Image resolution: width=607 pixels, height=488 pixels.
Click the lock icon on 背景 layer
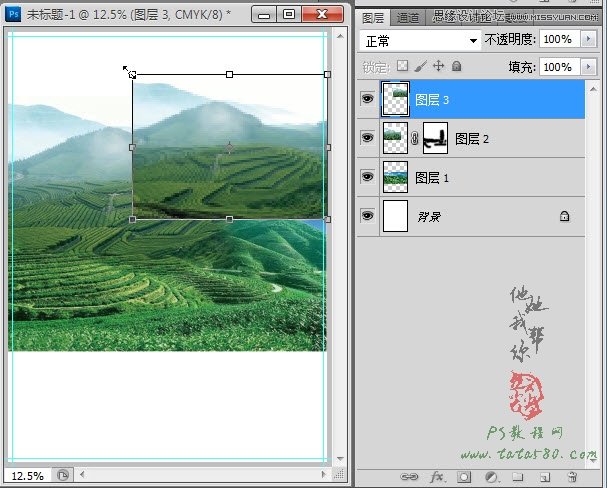click(564, 216)
